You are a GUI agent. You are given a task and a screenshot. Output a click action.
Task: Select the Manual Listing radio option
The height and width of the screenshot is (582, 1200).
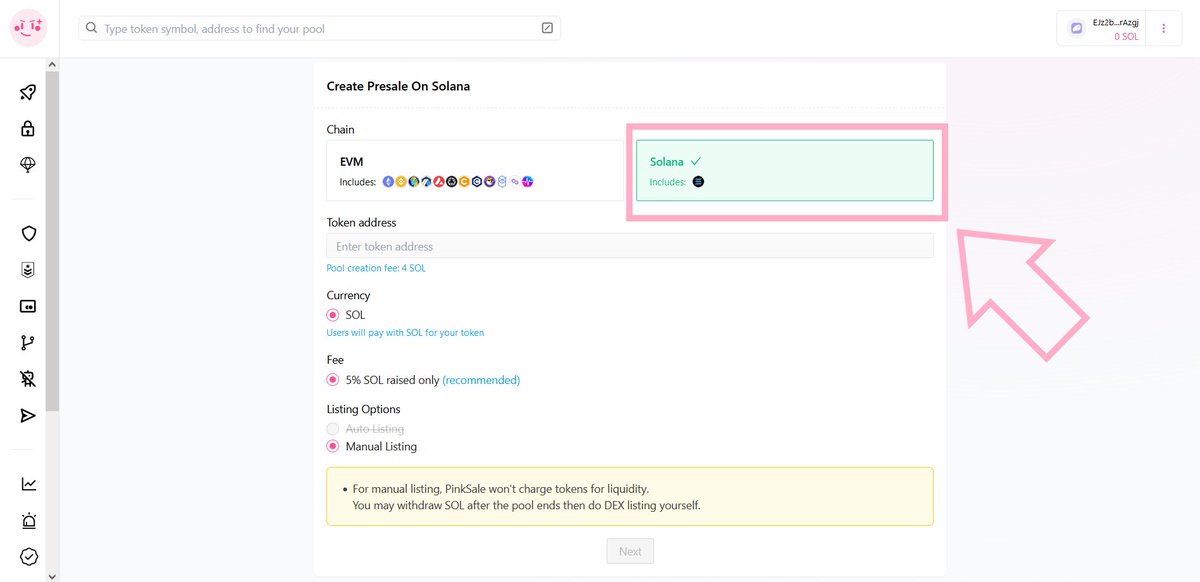tap(333, 447)
